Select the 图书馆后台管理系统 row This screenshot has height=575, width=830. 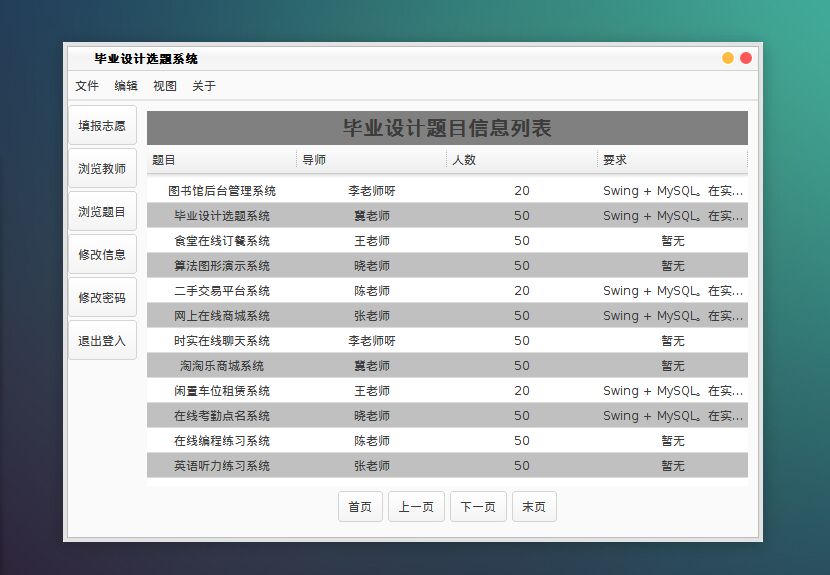click(447, 191)
